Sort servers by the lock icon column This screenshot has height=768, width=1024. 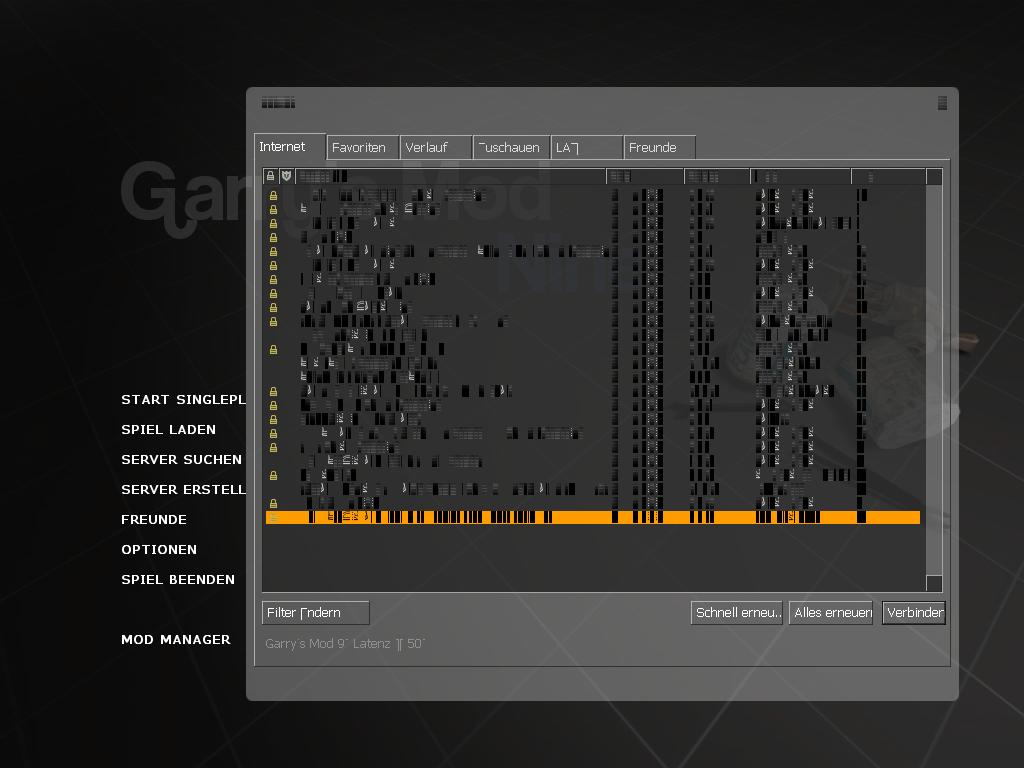pyautogui.click(x=270, y=176)
